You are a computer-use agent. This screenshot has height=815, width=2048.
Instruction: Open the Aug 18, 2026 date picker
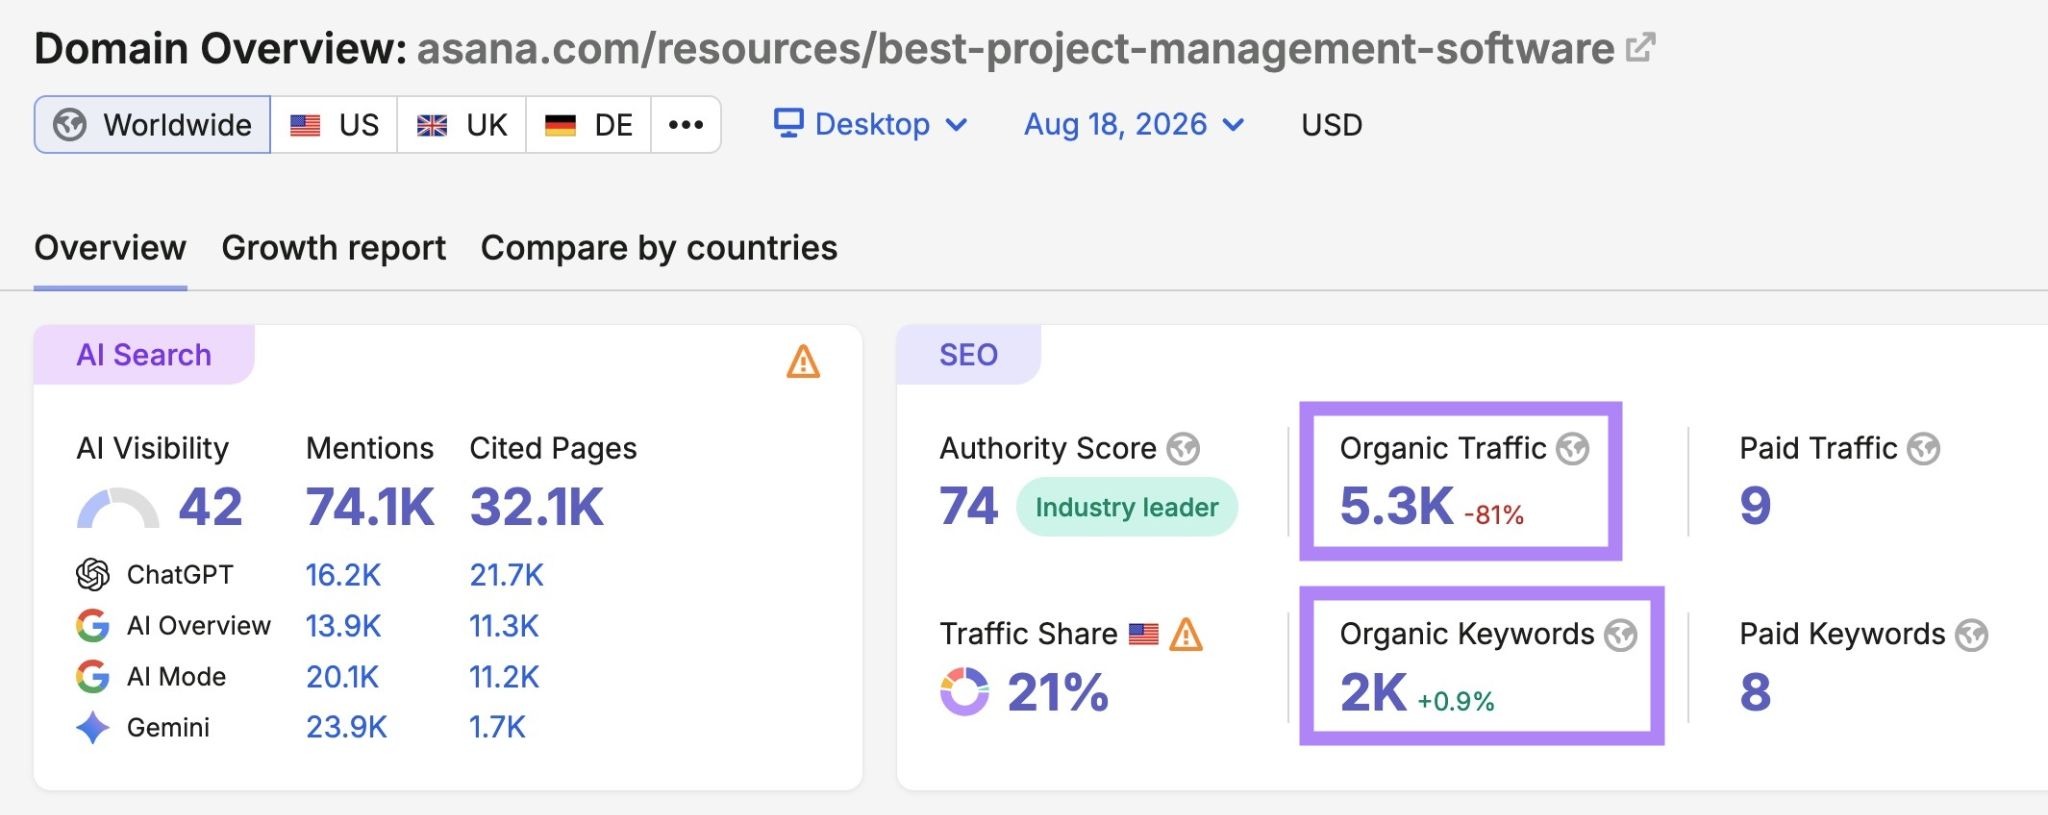(x=1134, y=124)
